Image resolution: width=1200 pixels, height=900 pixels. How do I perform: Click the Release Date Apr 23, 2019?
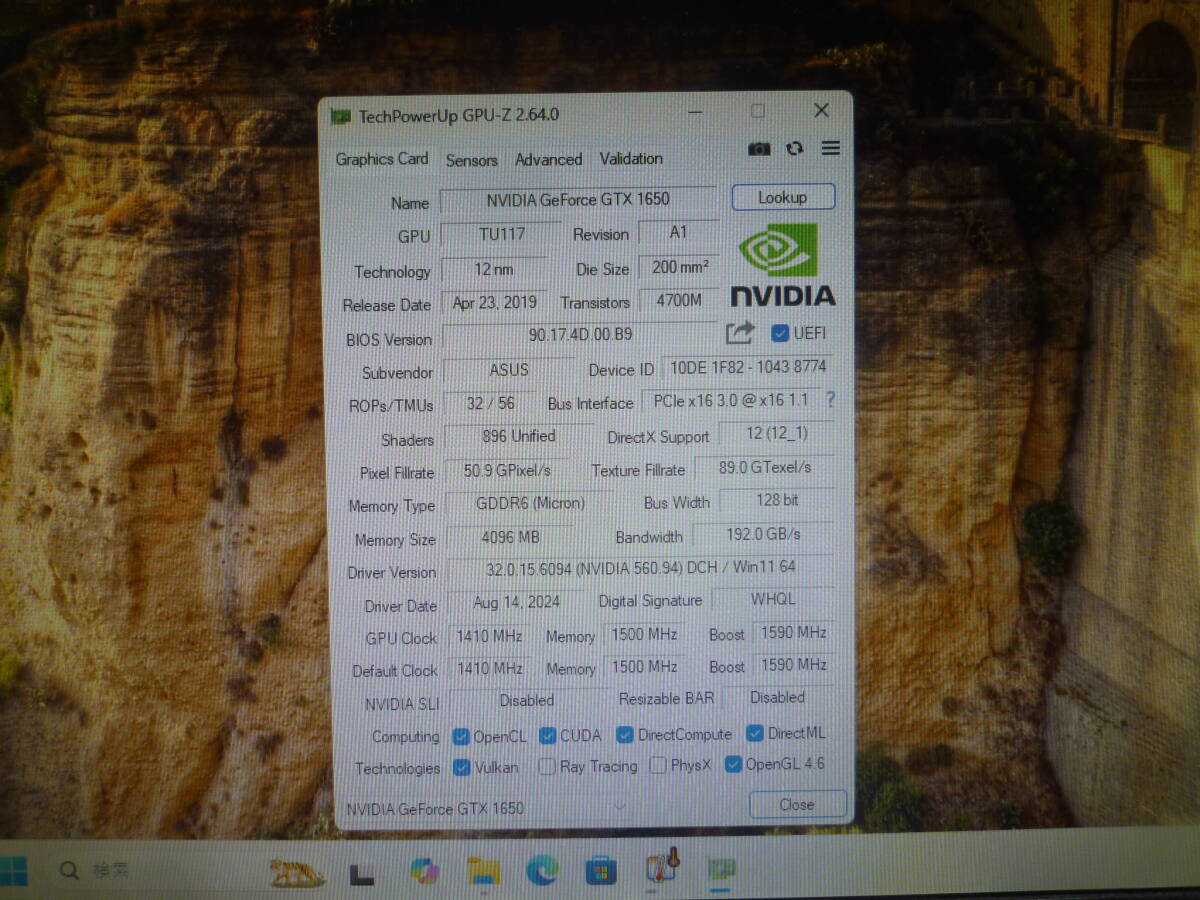point(494,302)
